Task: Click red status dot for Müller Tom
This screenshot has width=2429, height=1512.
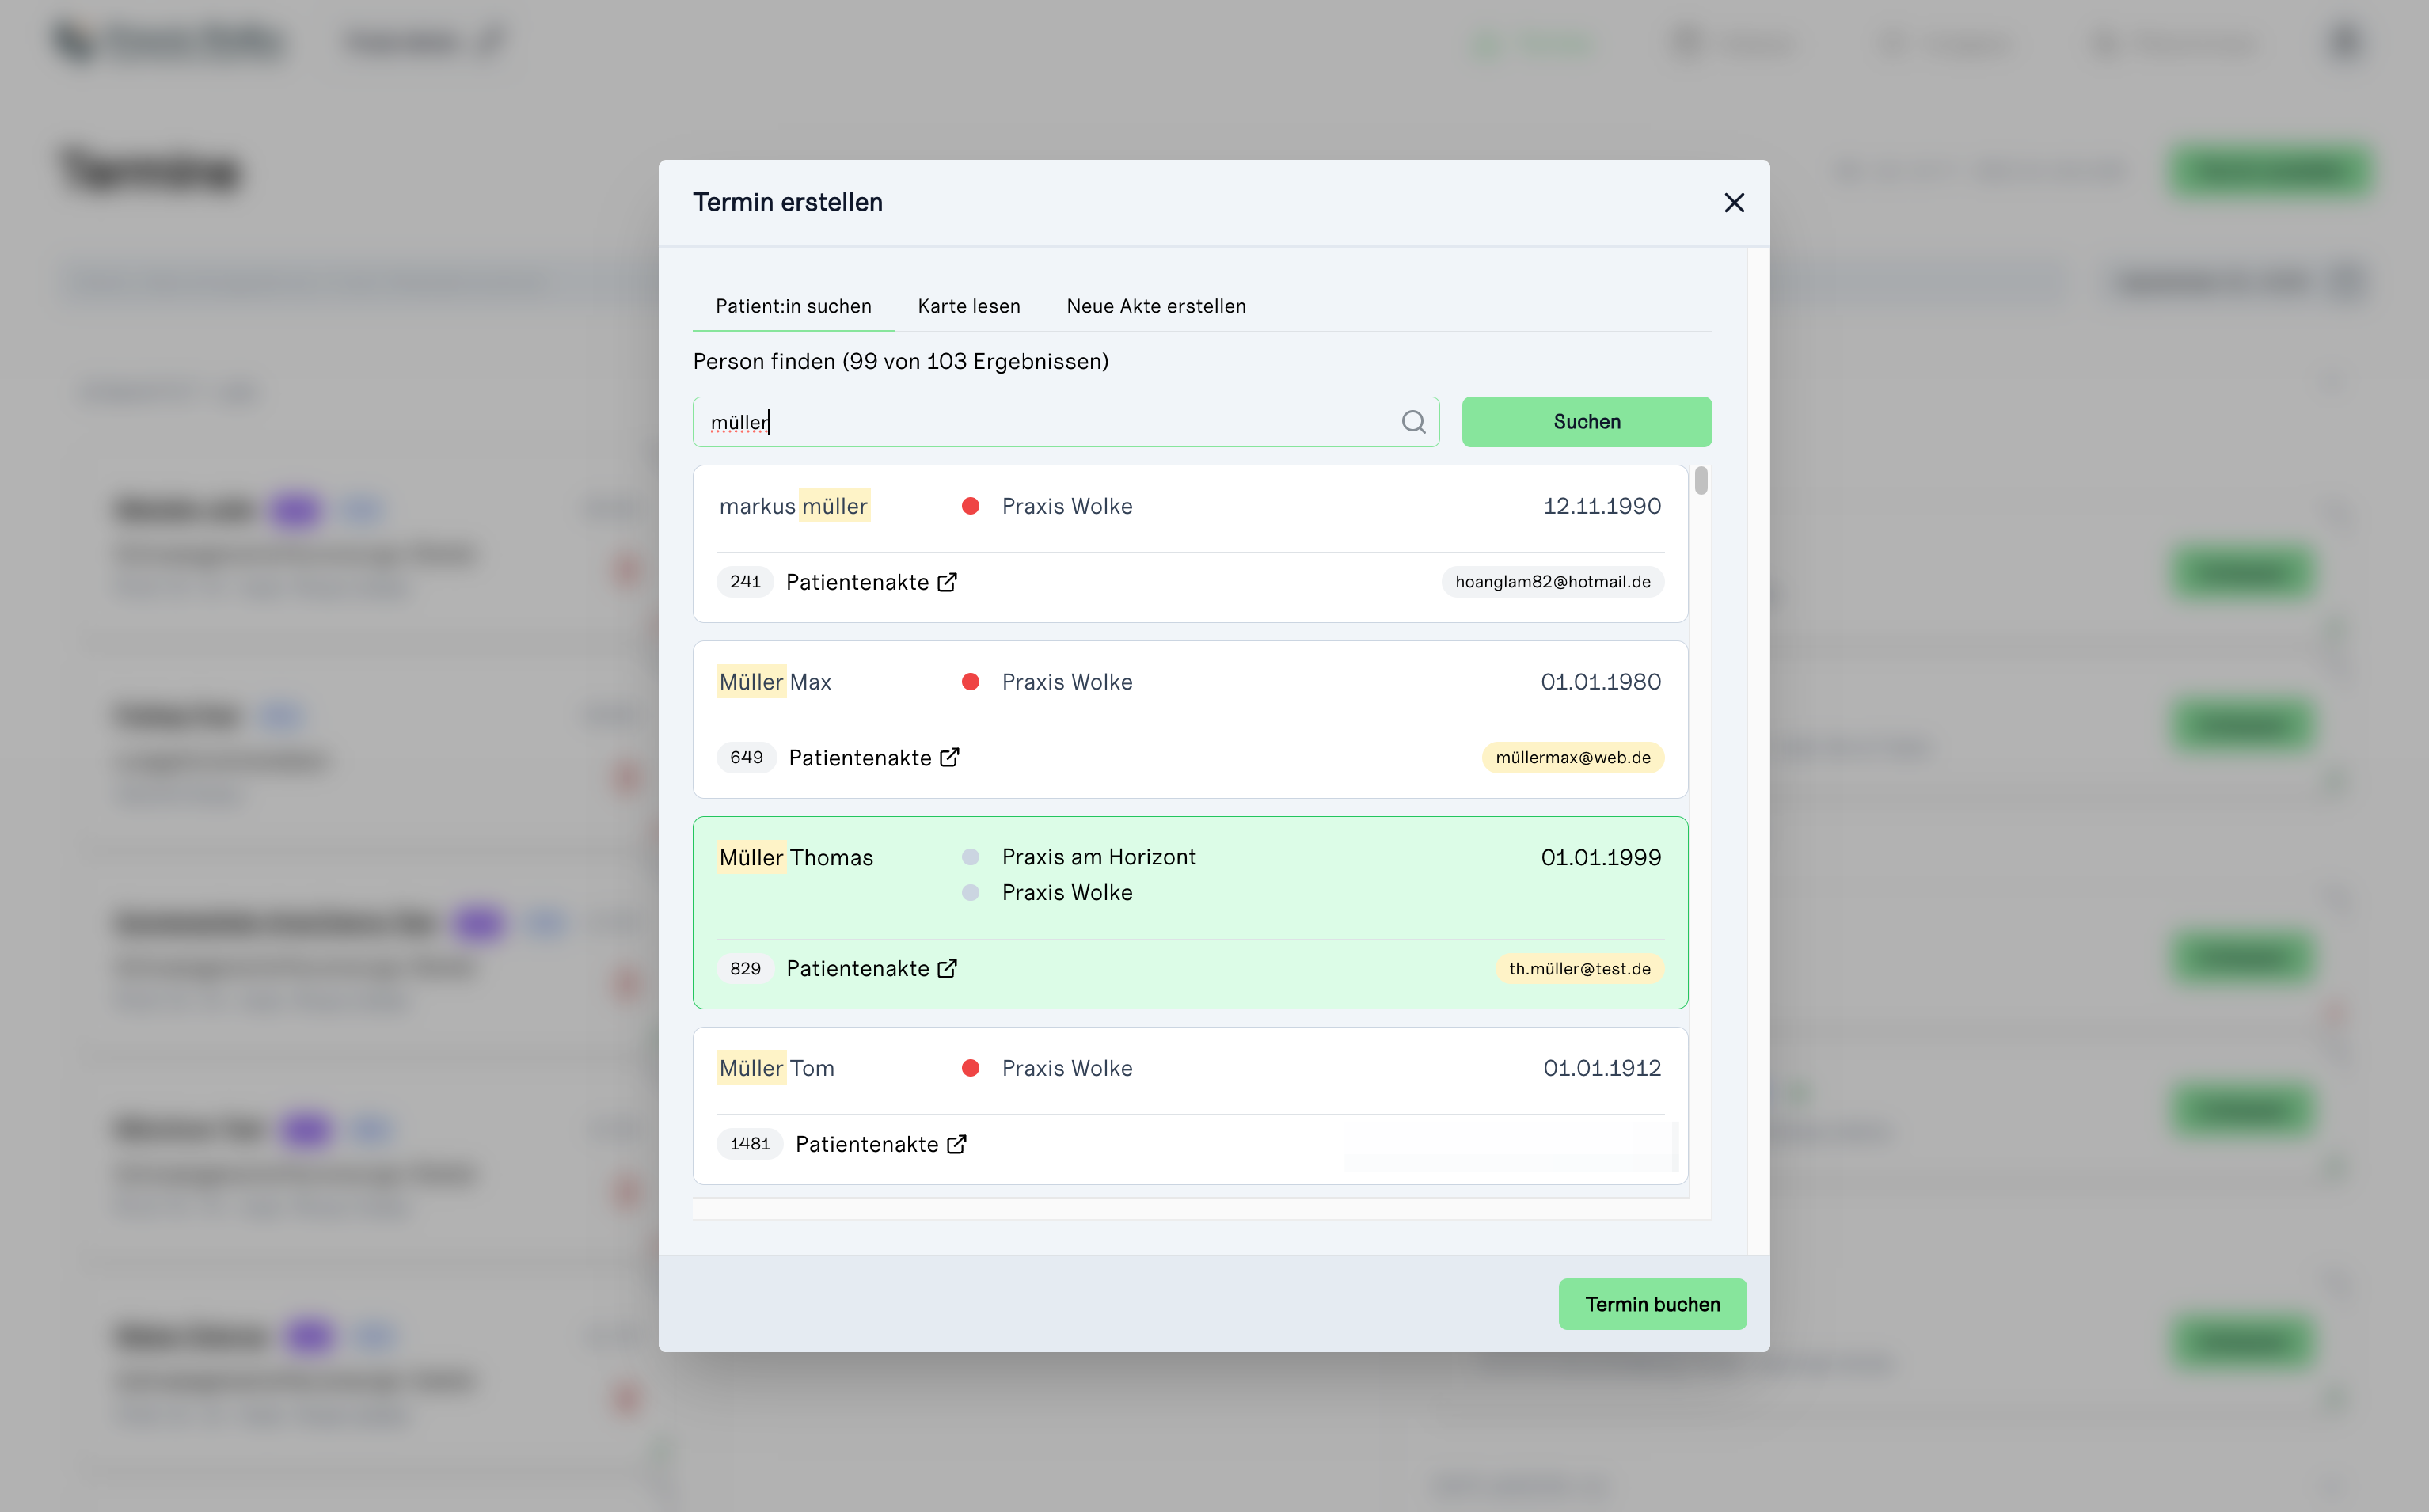Action: point(970,1068)
